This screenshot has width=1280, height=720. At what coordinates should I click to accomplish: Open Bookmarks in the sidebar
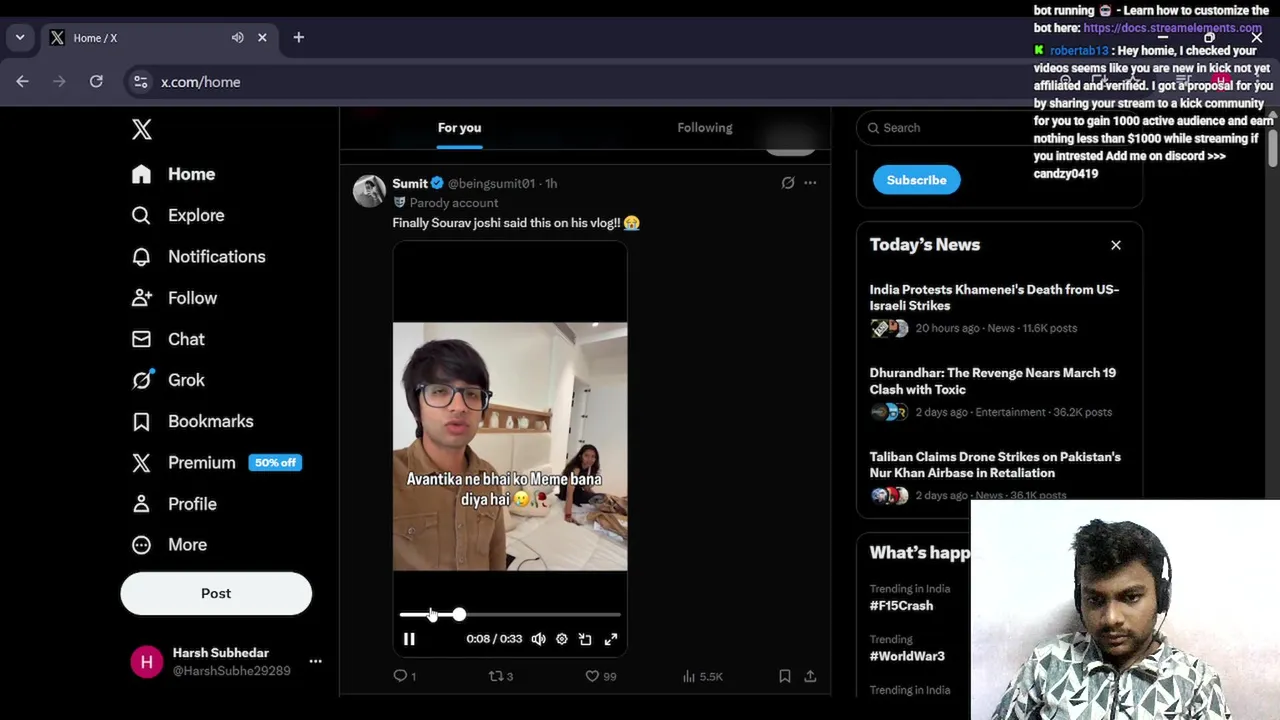click(192, 421)
